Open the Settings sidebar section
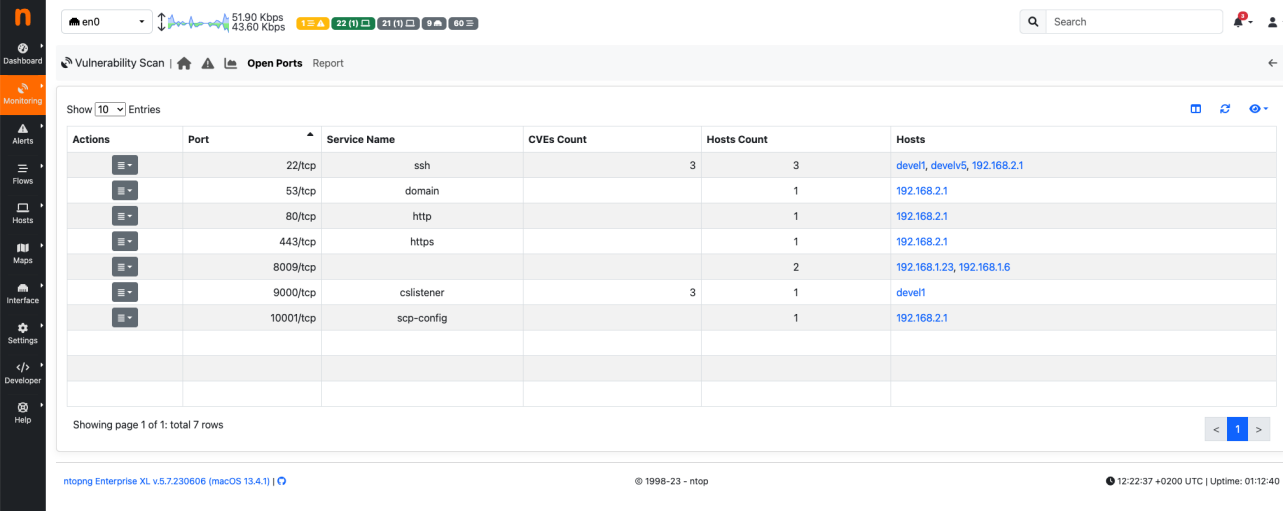Image resolution: width=1283 pixels, height=512 pixels. coord(22,334)
